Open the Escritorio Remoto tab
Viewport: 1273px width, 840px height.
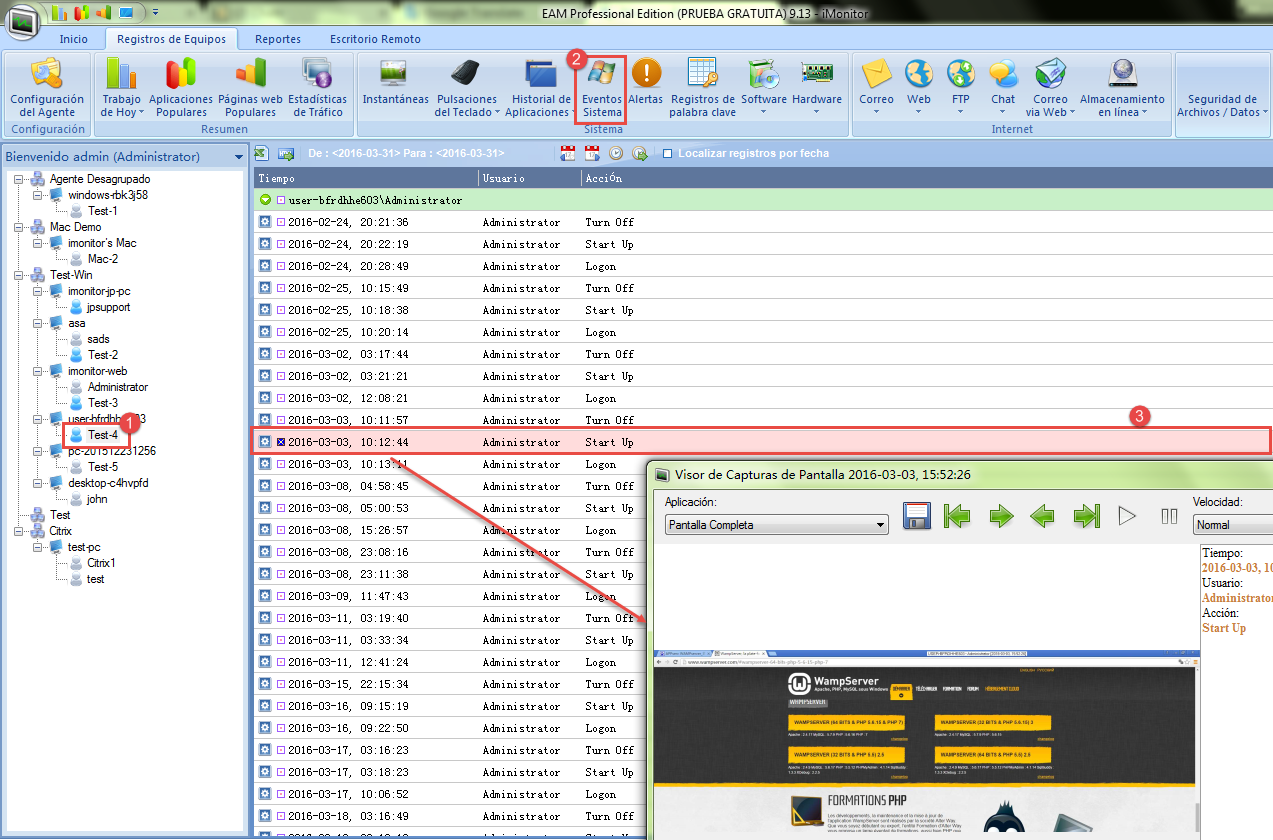[375, 39]
